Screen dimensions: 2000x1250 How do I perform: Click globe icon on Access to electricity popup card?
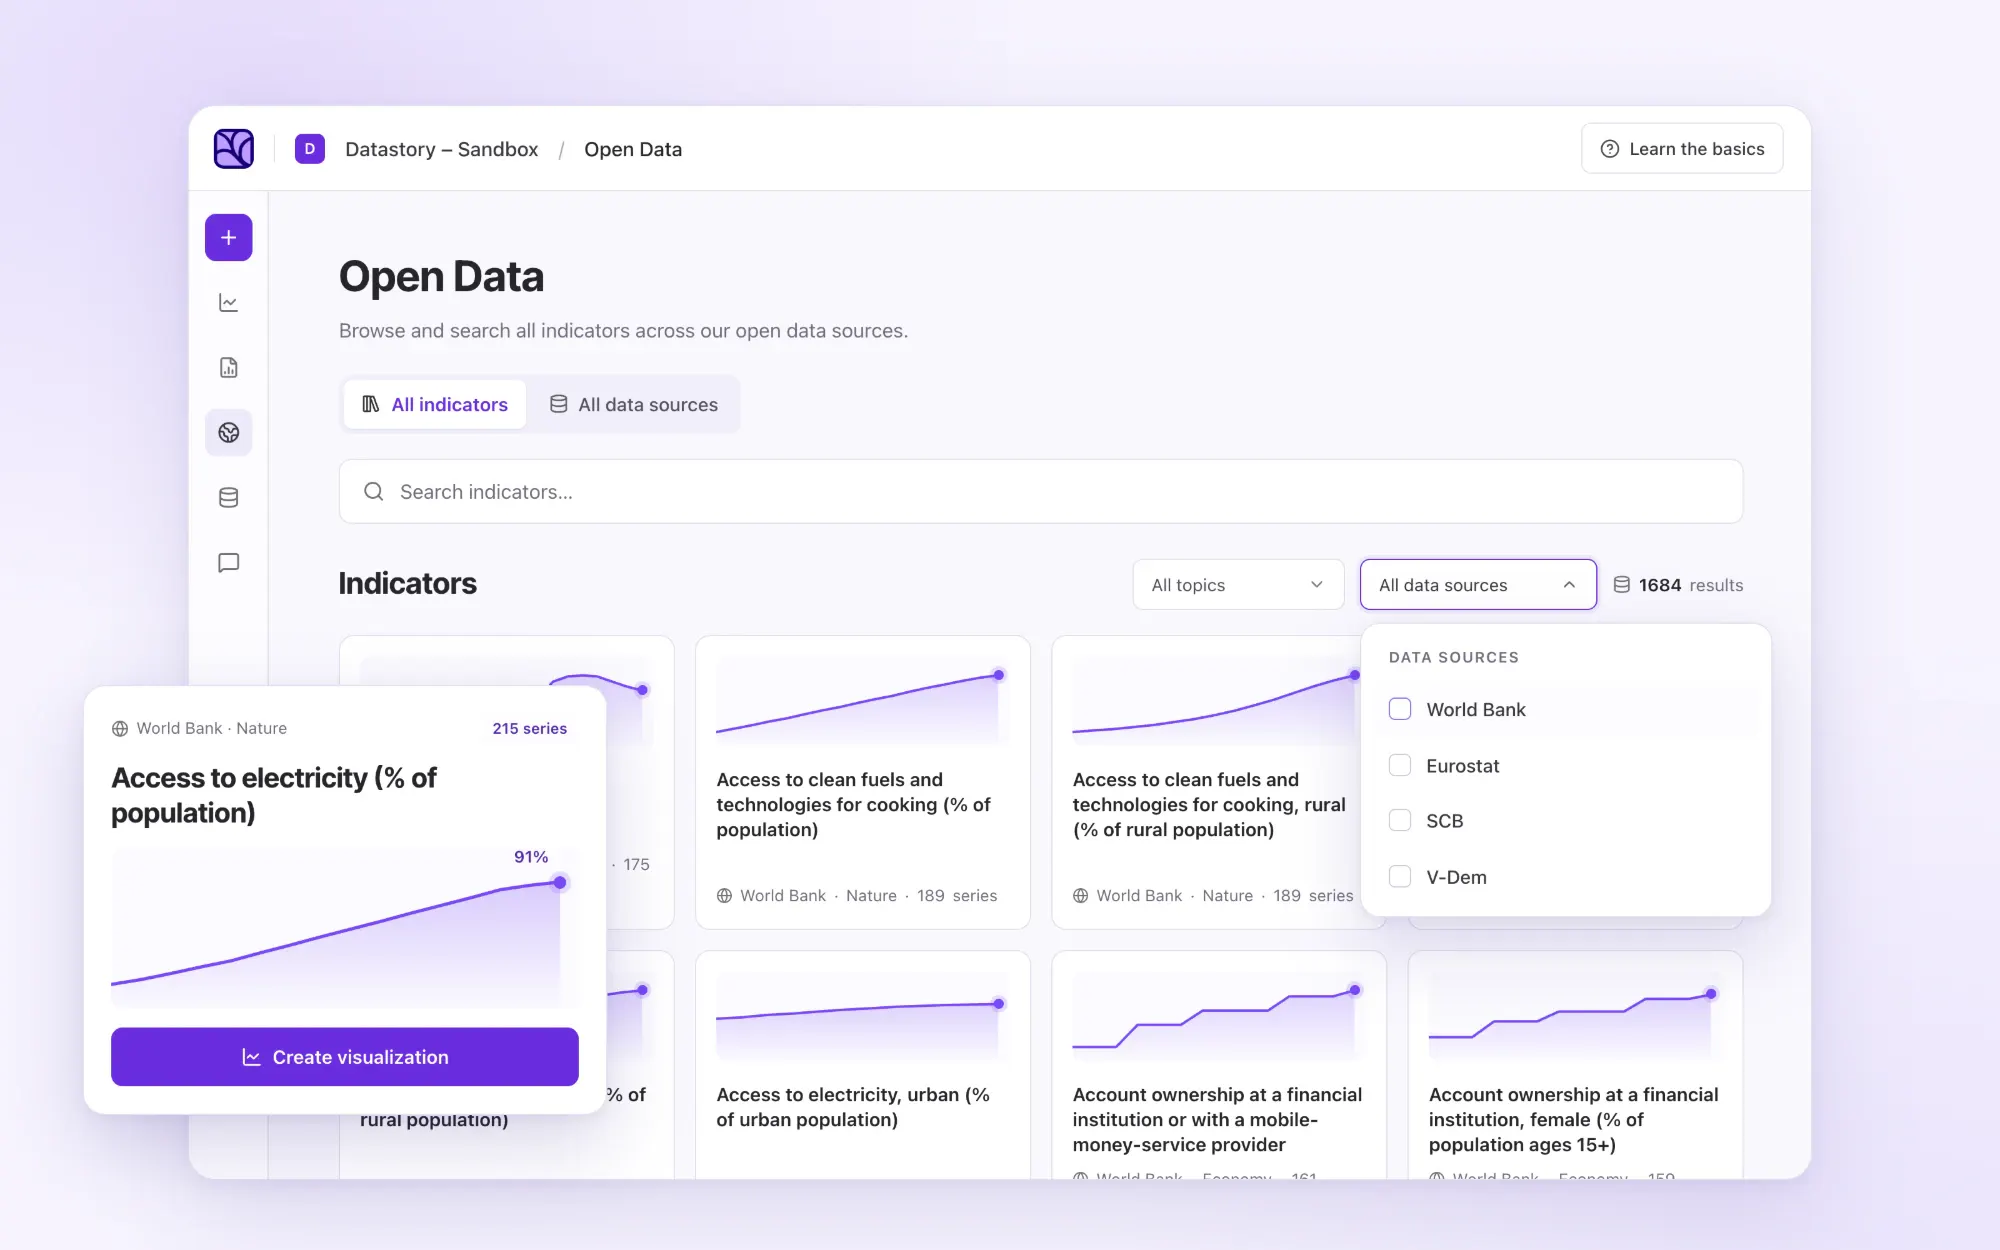click(120, 729)
